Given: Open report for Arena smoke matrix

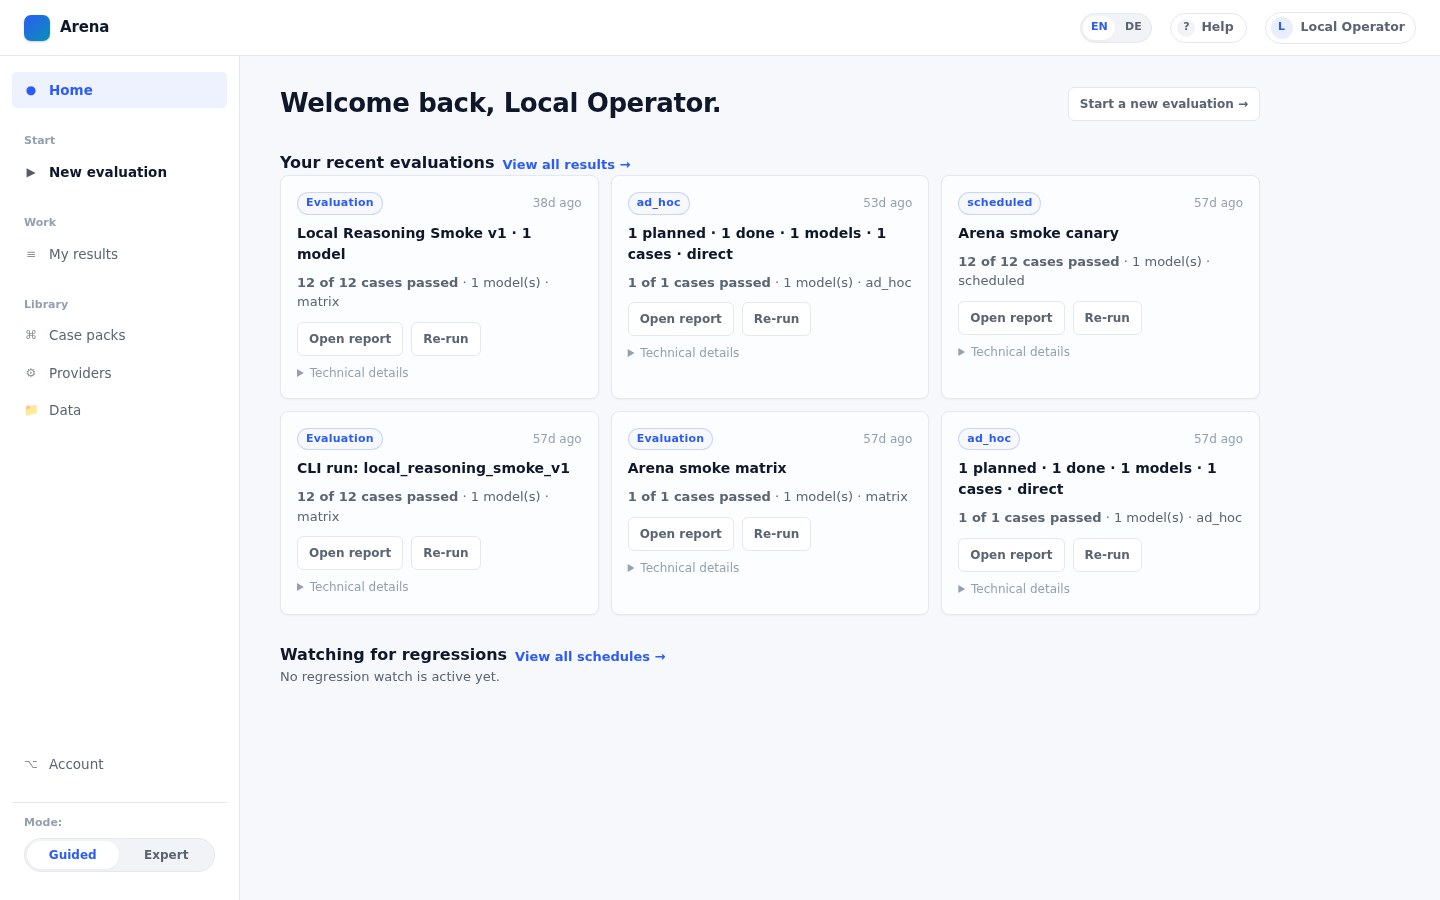Looking at the screenshot, I should (681, 534).
